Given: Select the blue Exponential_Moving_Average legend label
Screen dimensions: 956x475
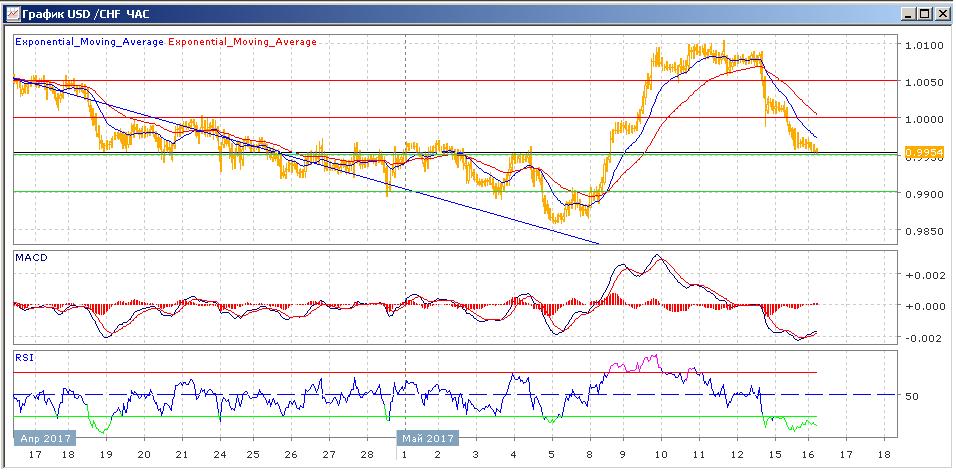Looking at the screenshot, I should pyautogui.click(x=89, y=42).
